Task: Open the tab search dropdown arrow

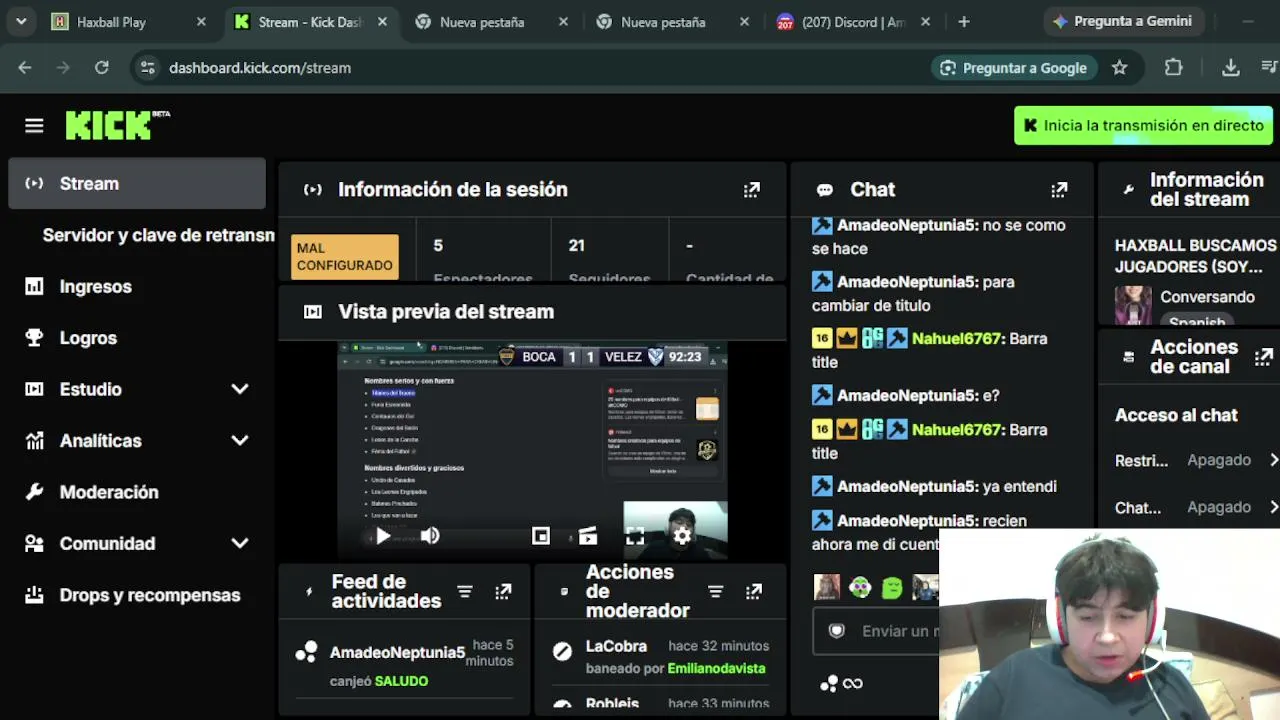Action: coord(21,22)
